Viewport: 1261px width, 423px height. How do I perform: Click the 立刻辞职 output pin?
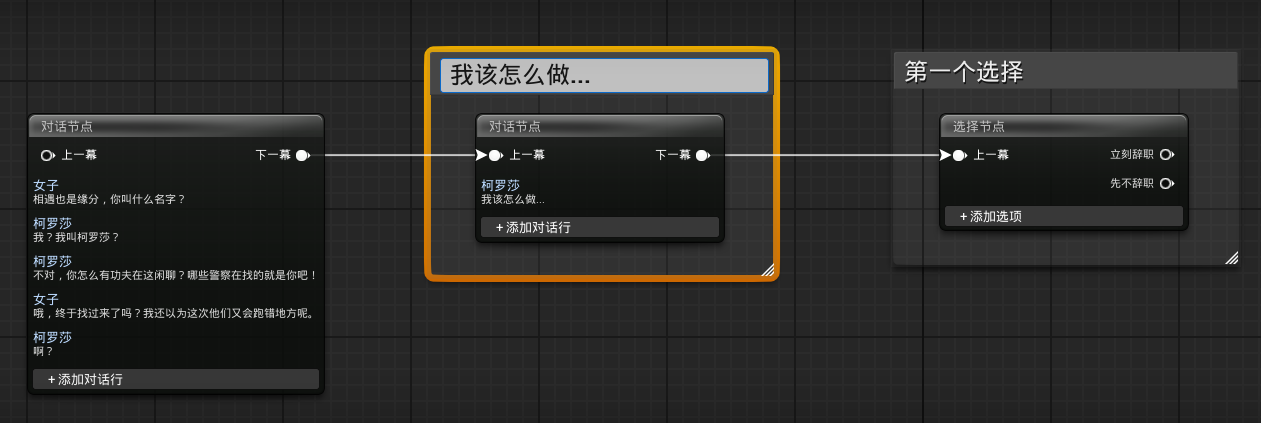1166,155
